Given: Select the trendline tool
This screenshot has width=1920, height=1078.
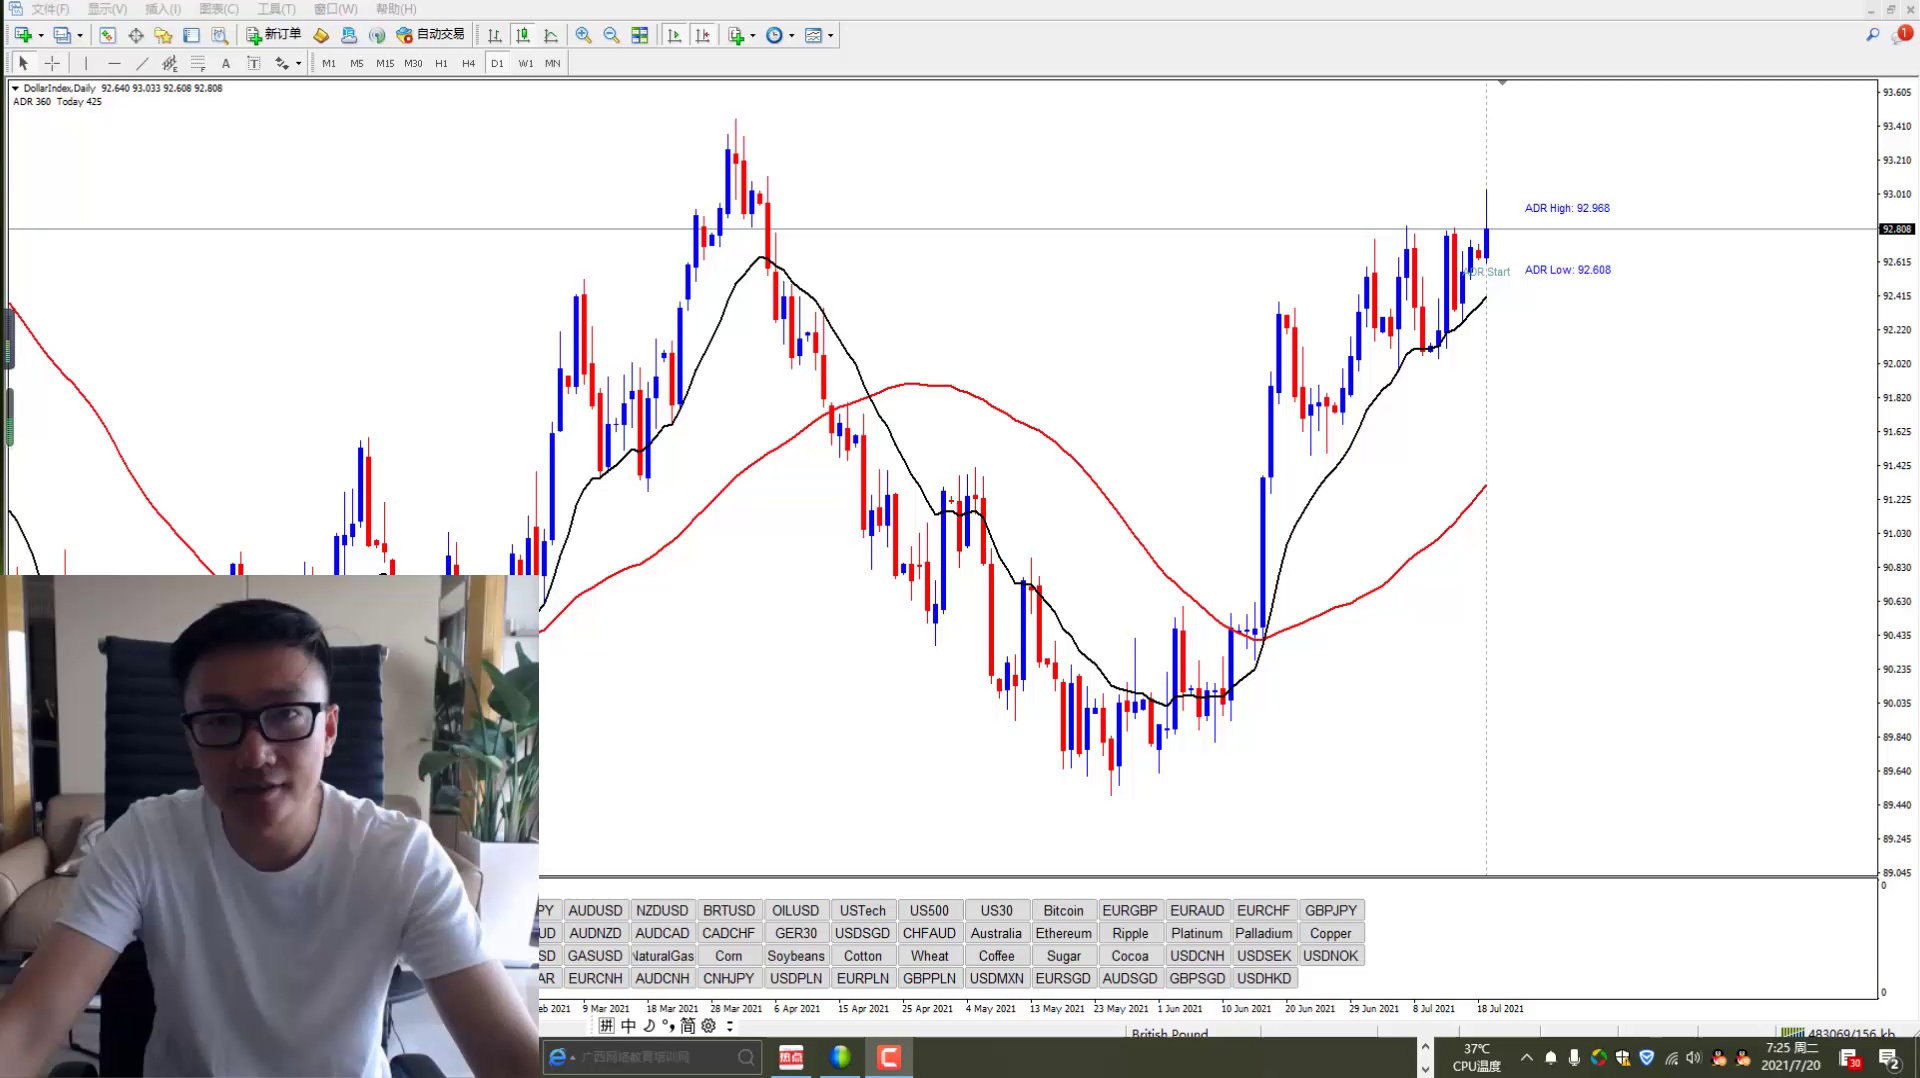Looking at the screenshot, I should click(142, 63).
